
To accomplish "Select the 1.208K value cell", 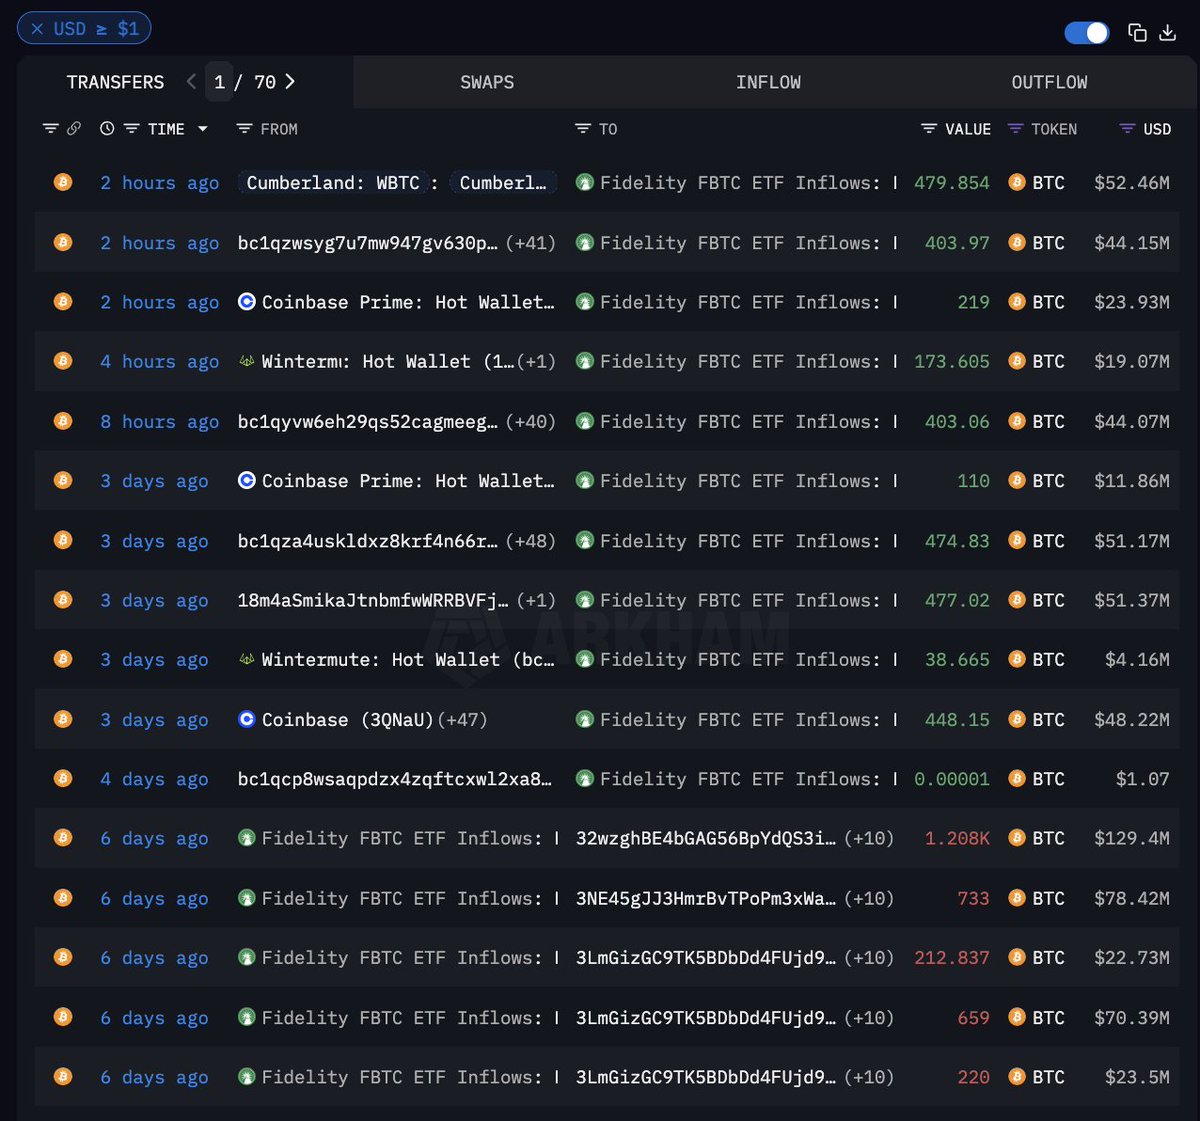I will click(957, 839).
